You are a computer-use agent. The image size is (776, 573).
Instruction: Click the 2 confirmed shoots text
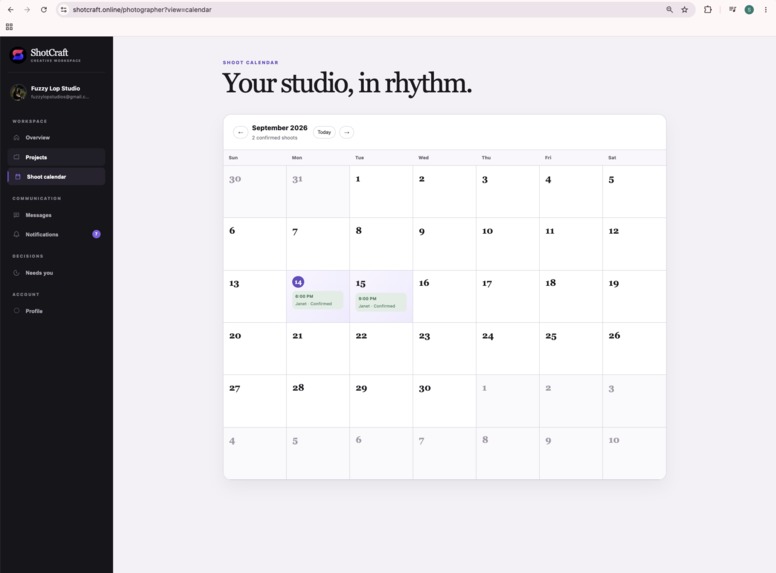click(x=275, y=138)
